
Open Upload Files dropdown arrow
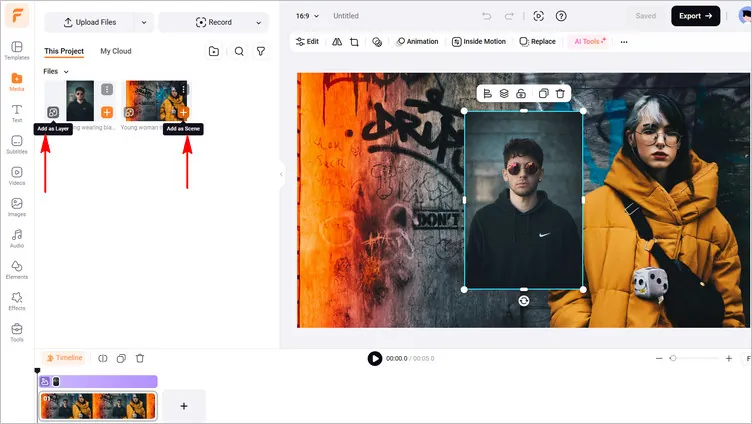pos(144,23)
